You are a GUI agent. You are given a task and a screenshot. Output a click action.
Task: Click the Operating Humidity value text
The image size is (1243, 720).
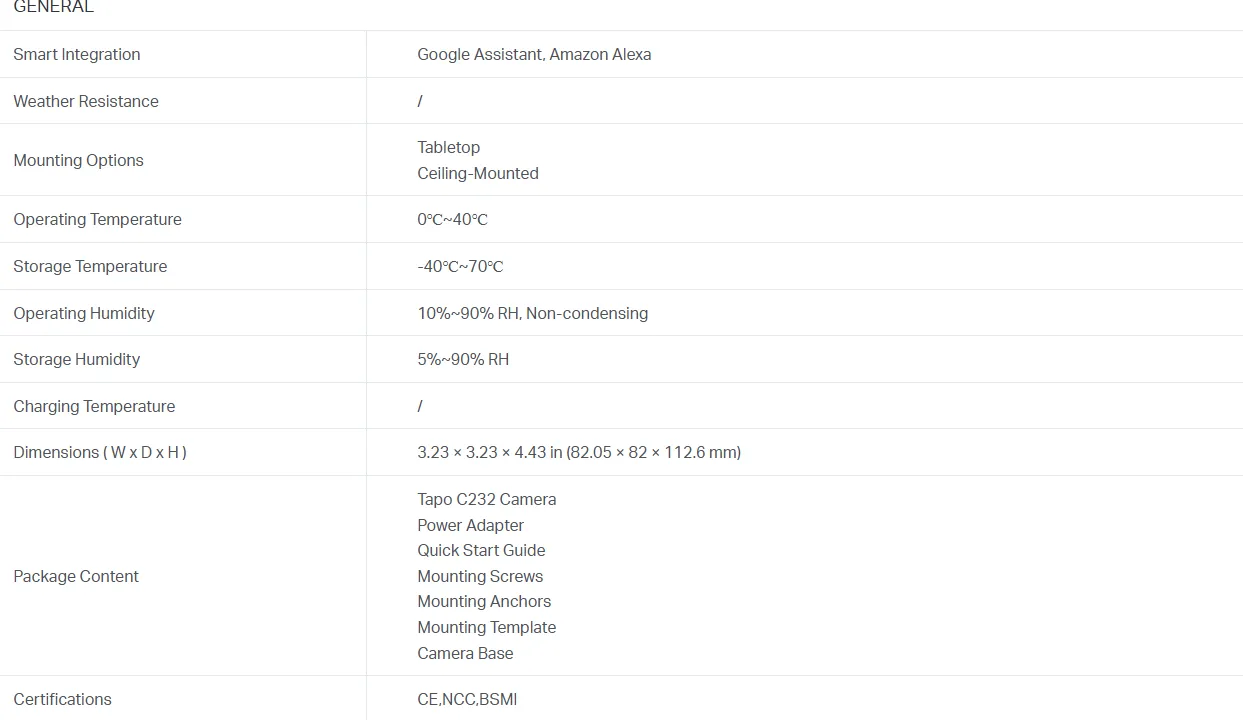pos(533,313)
